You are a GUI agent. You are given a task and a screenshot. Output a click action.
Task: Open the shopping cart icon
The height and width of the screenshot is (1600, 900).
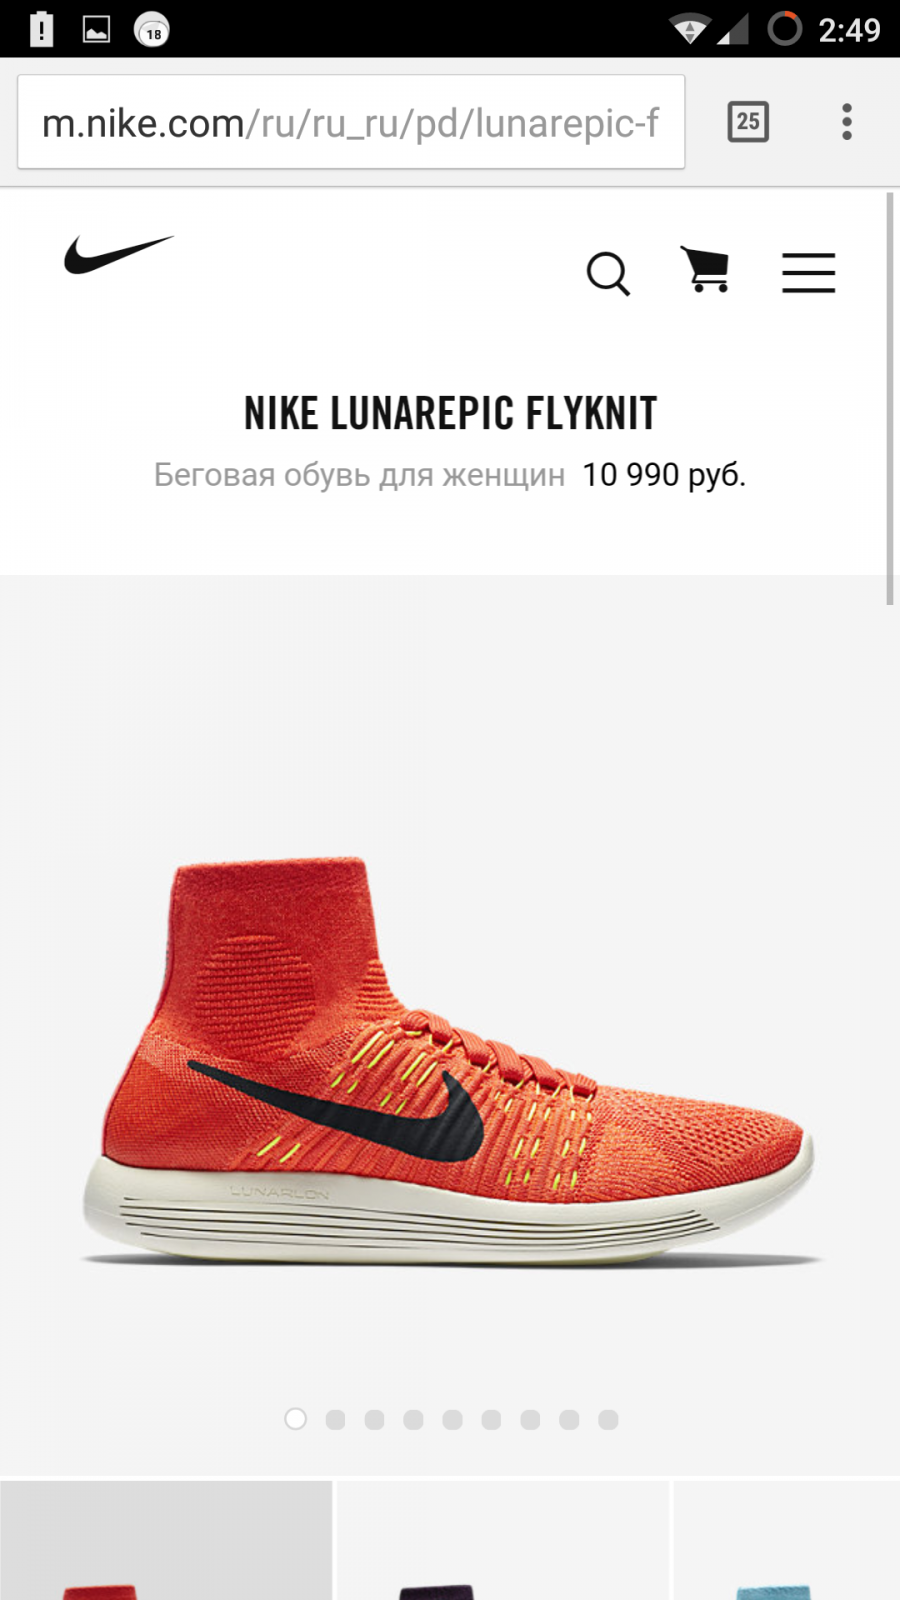(x=705, y=269)
